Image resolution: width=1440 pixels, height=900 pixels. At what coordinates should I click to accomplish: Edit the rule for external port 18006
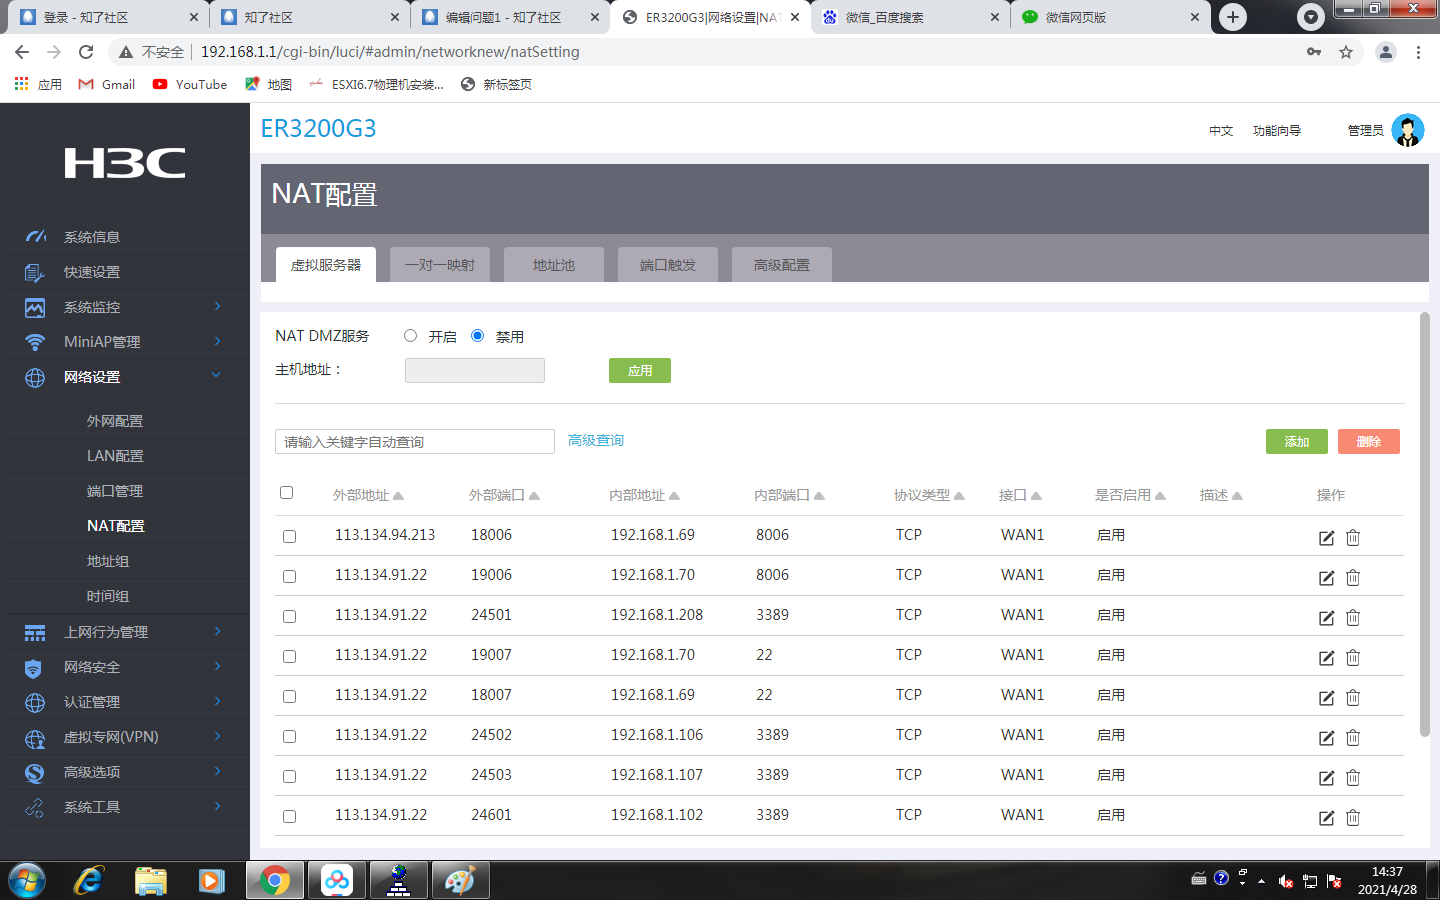coord(1326,538)
